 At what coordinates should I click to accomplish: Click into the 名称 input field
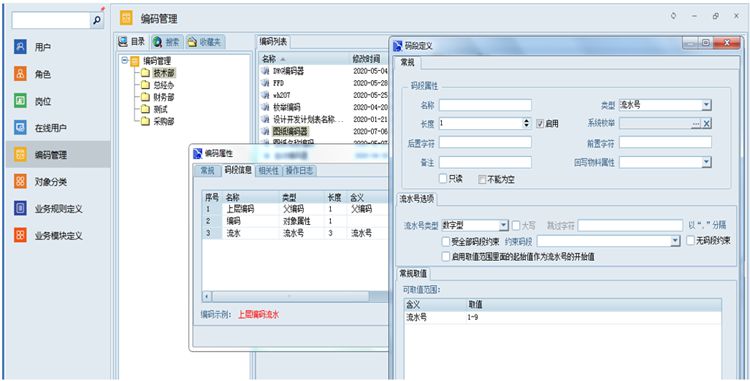[485, 105]
